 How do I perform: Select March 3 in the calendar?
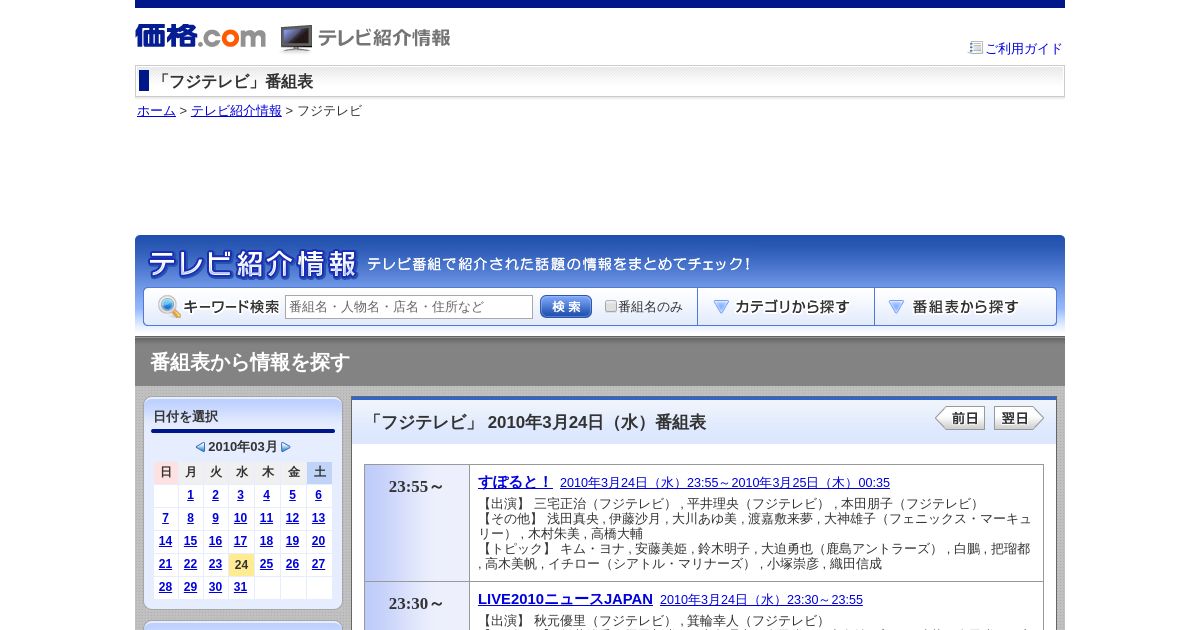tap(240, 495)
